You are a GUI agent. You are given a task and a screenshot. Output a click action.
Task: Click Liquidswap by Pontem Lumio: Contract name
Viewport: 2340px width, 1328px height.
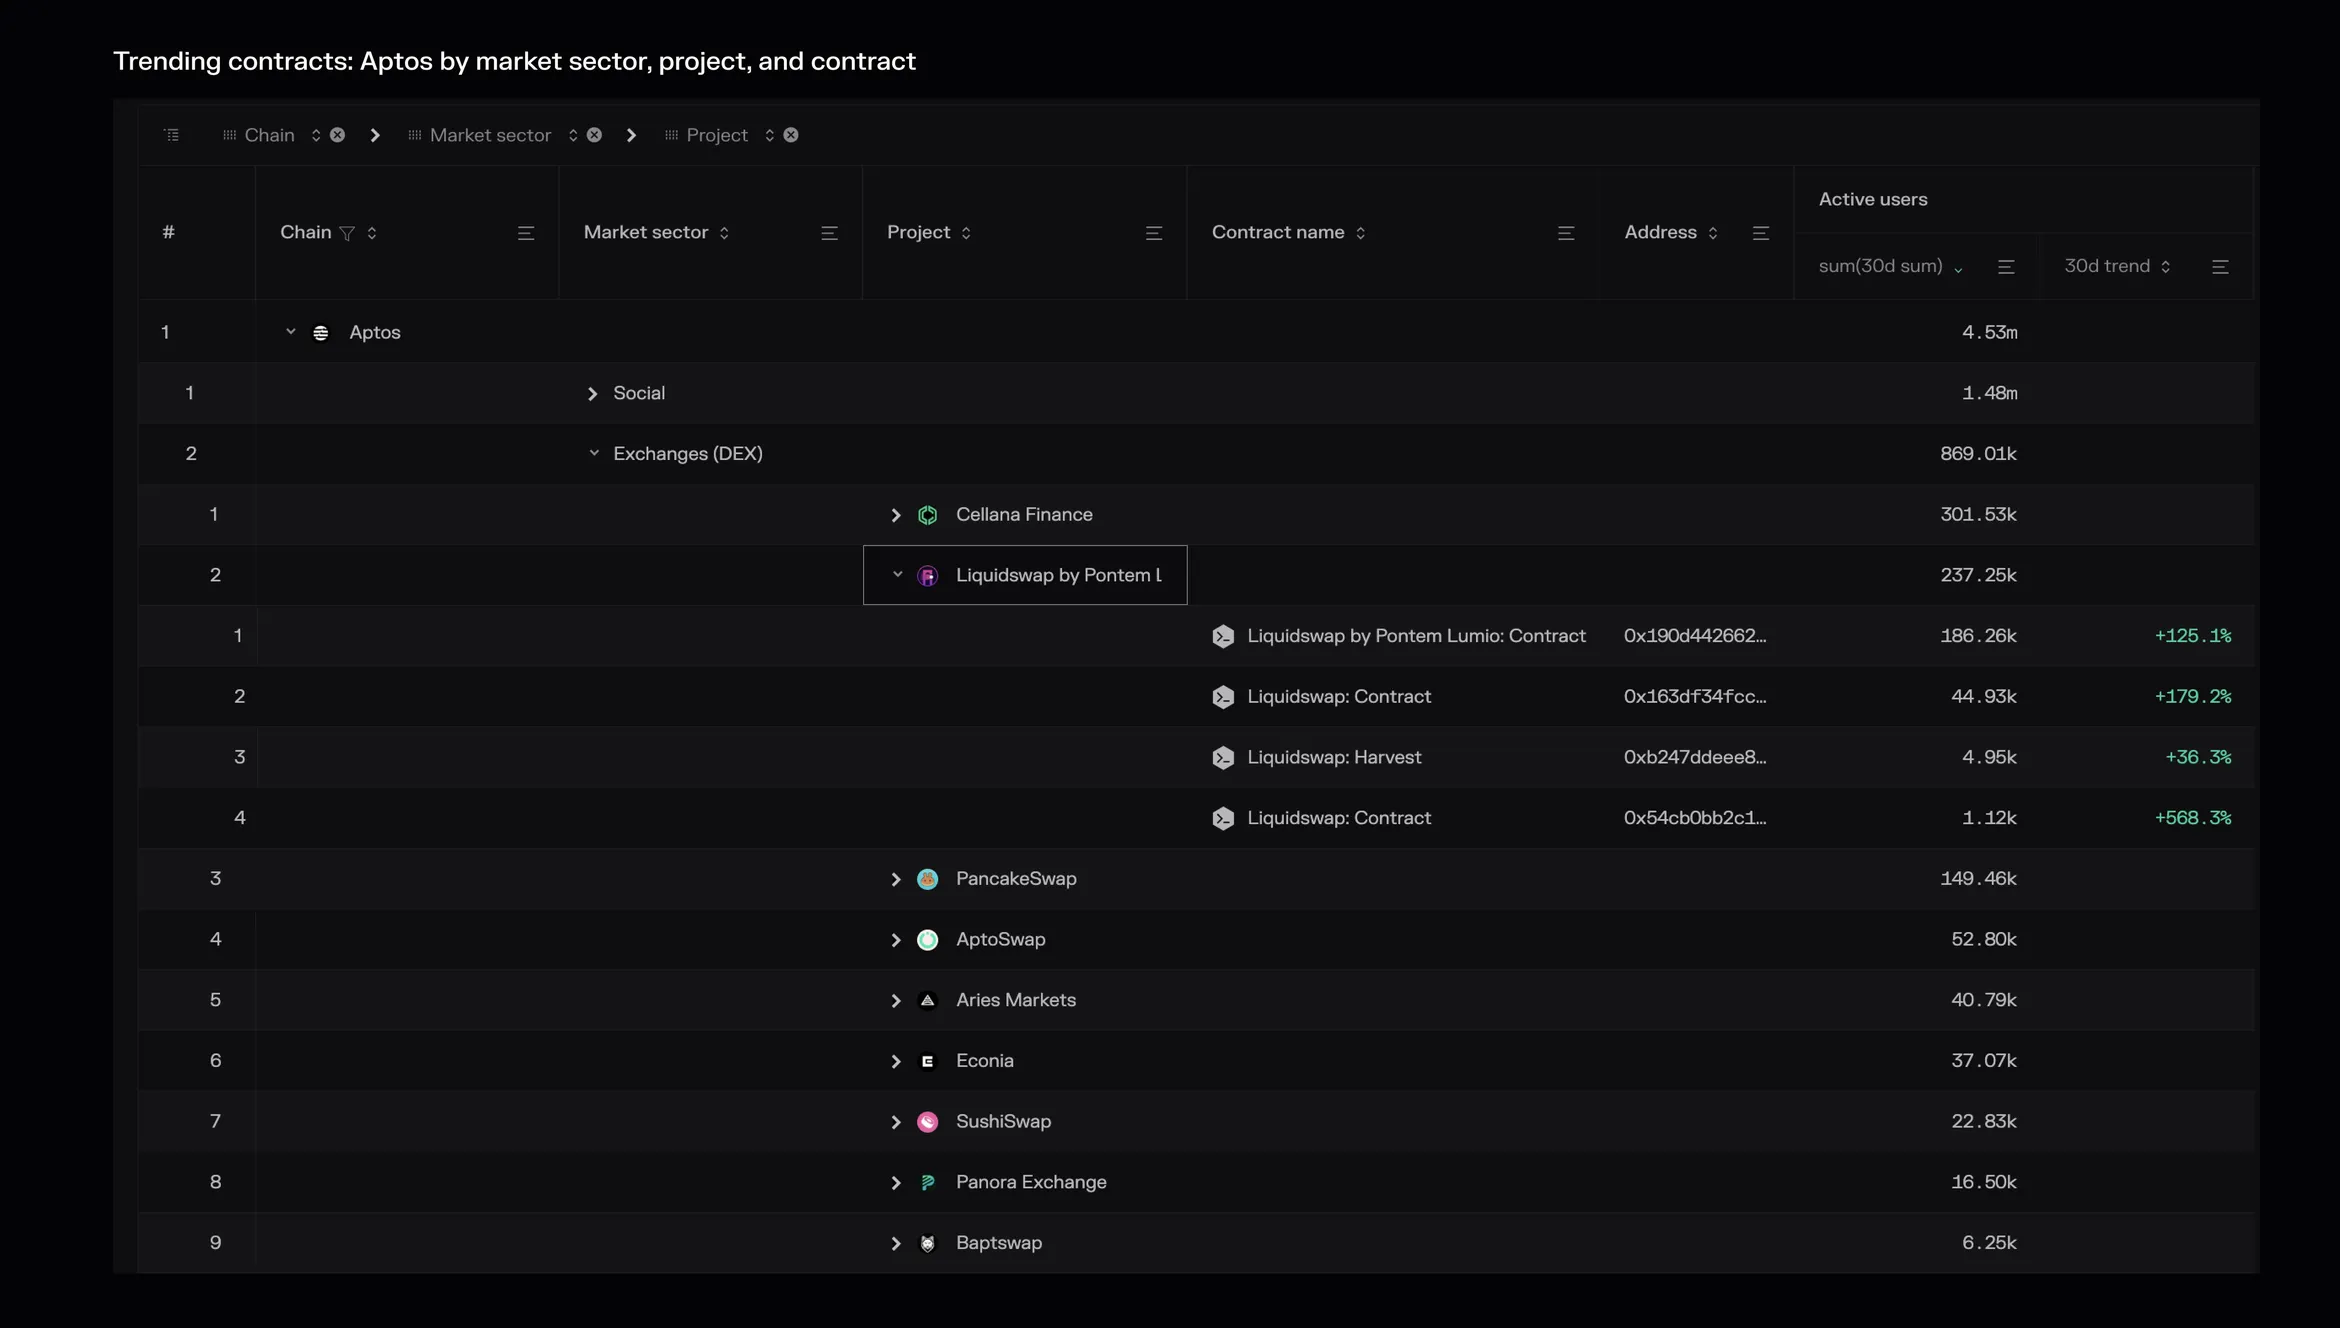(1416, 636)
